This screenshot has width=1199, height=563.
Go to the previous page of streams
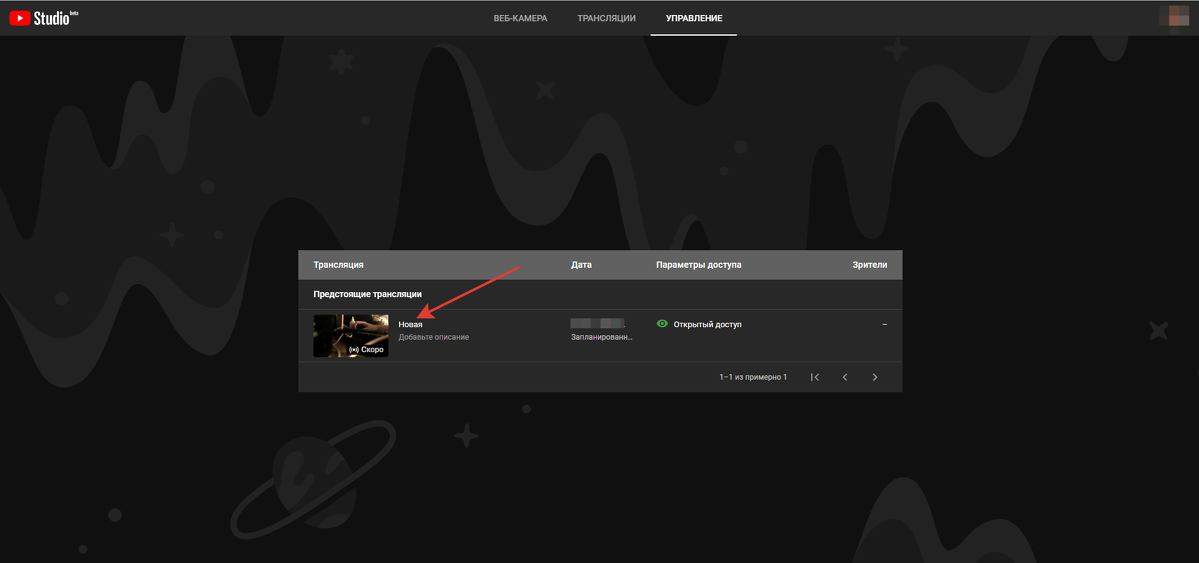(845, 377)
